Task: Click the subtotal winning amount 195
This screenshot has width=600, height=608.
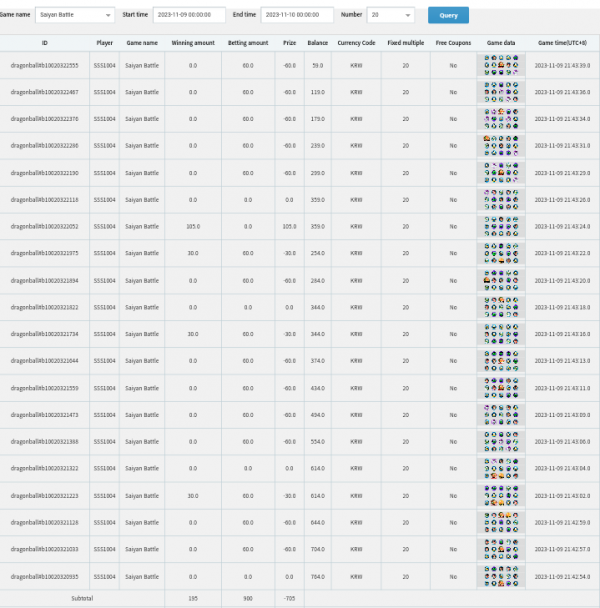Action: 193,598
